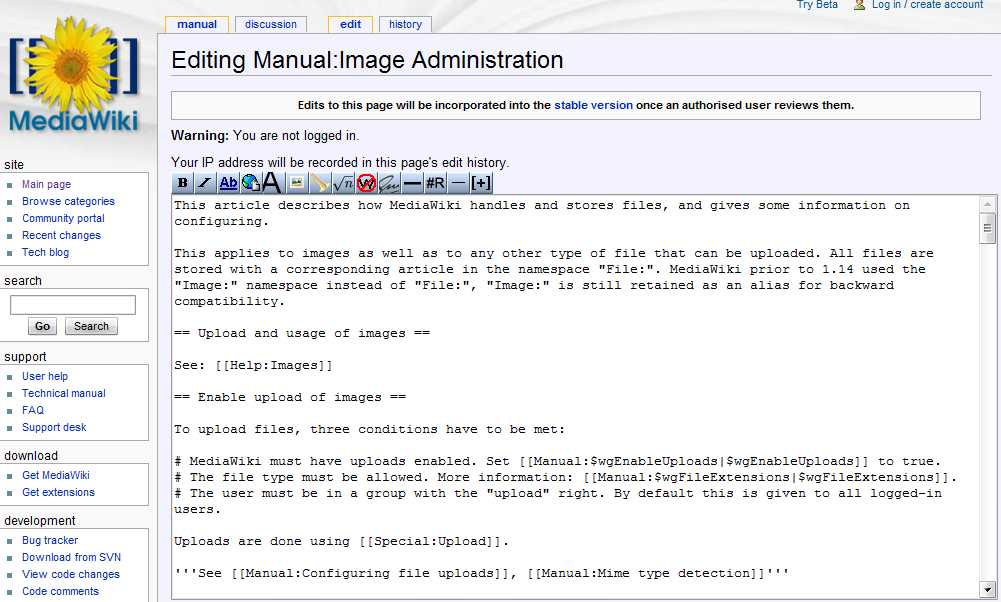Click the [+] toolbar icon
1001x602 pixels.
[x=481, y=183]
